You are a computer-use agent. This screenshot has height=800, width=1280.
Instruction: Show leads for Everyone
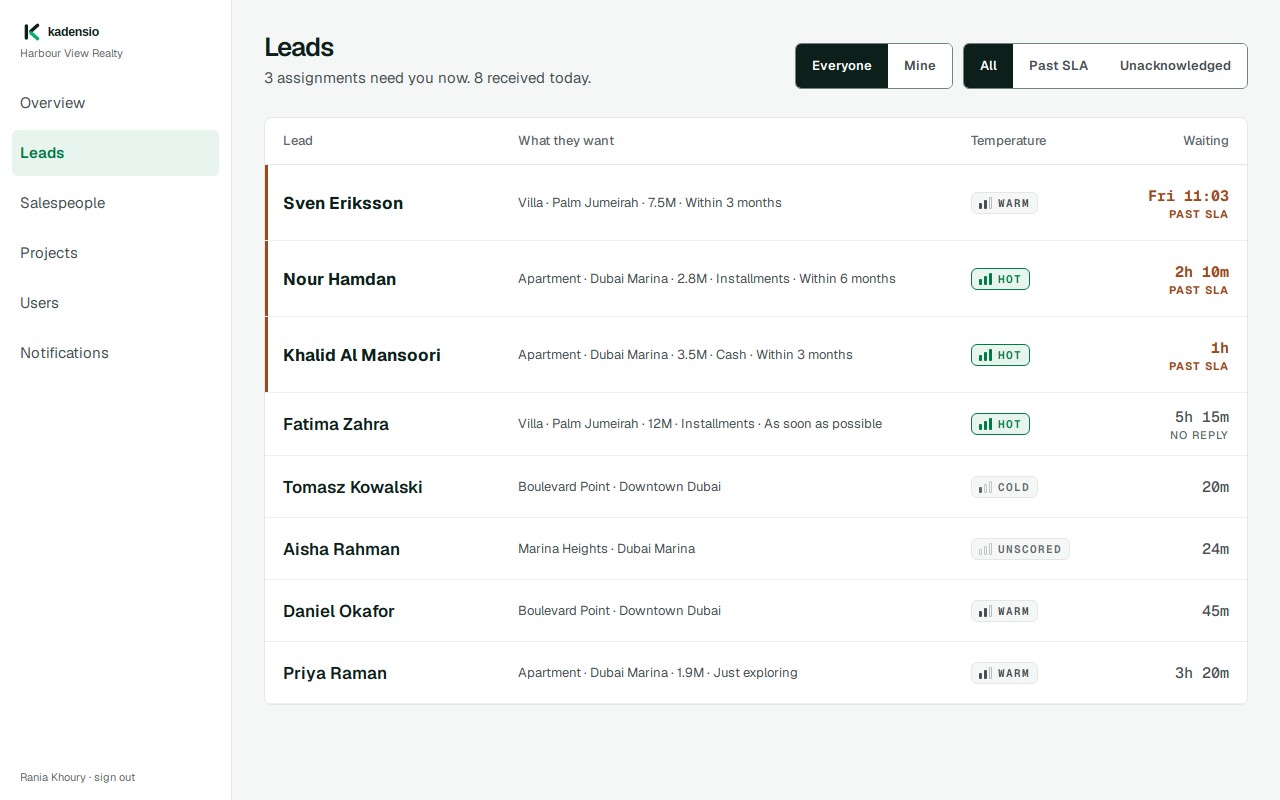[842, 66]
